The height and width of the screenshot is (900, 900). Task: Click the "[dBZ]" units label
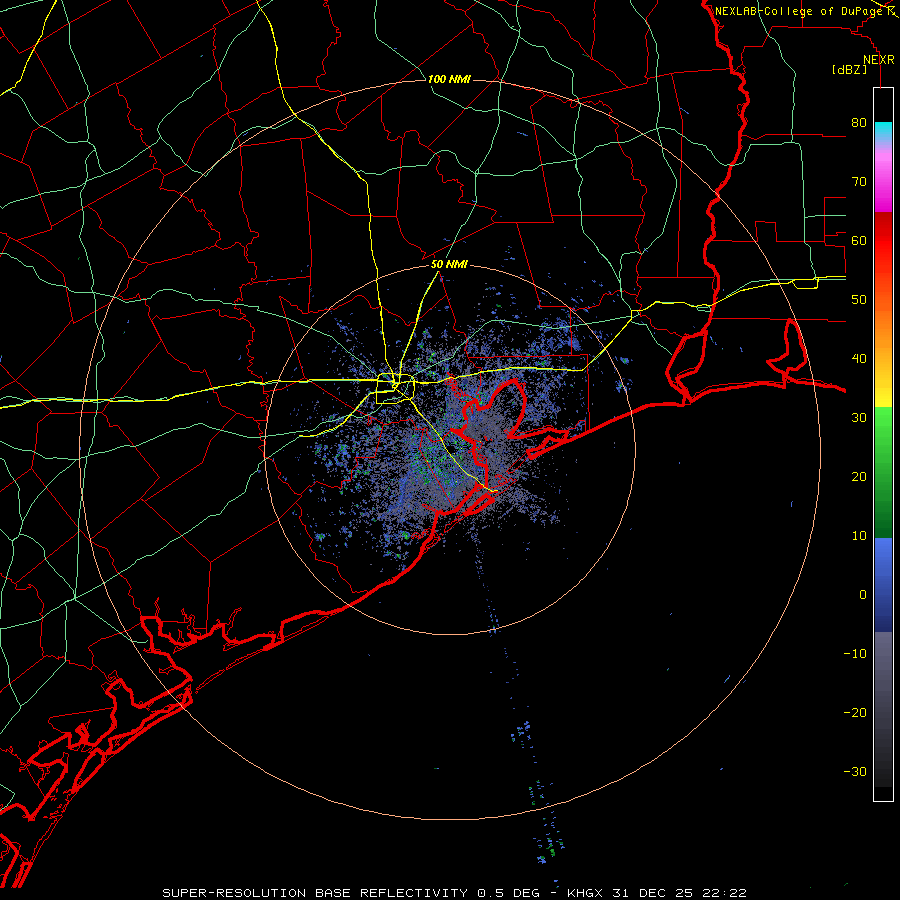coord(849,69)
